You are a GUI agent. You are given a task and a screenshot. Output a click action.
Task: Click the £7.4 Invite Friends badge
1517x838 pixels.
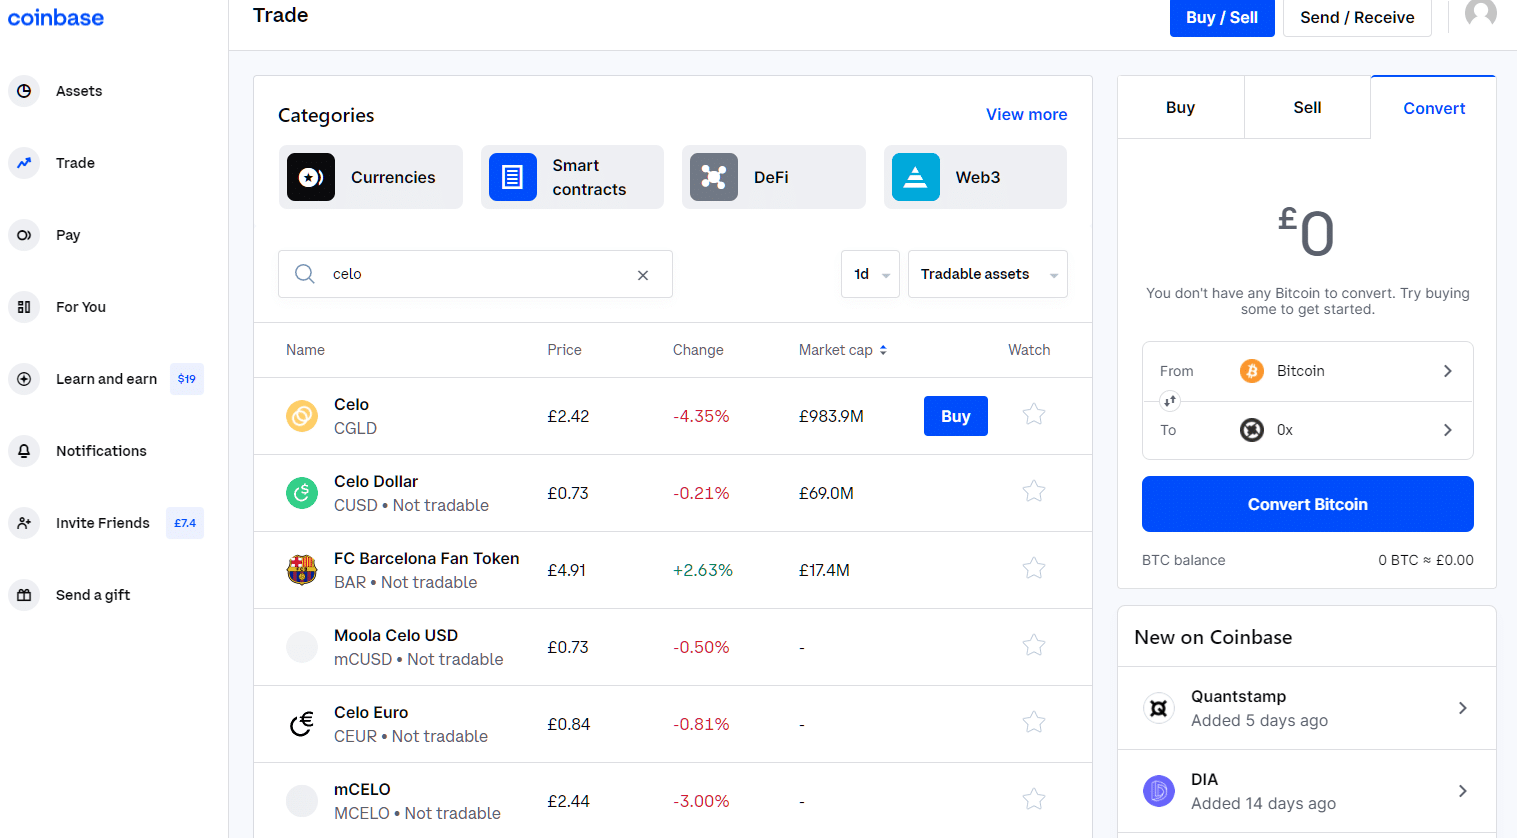click(185, 523)
